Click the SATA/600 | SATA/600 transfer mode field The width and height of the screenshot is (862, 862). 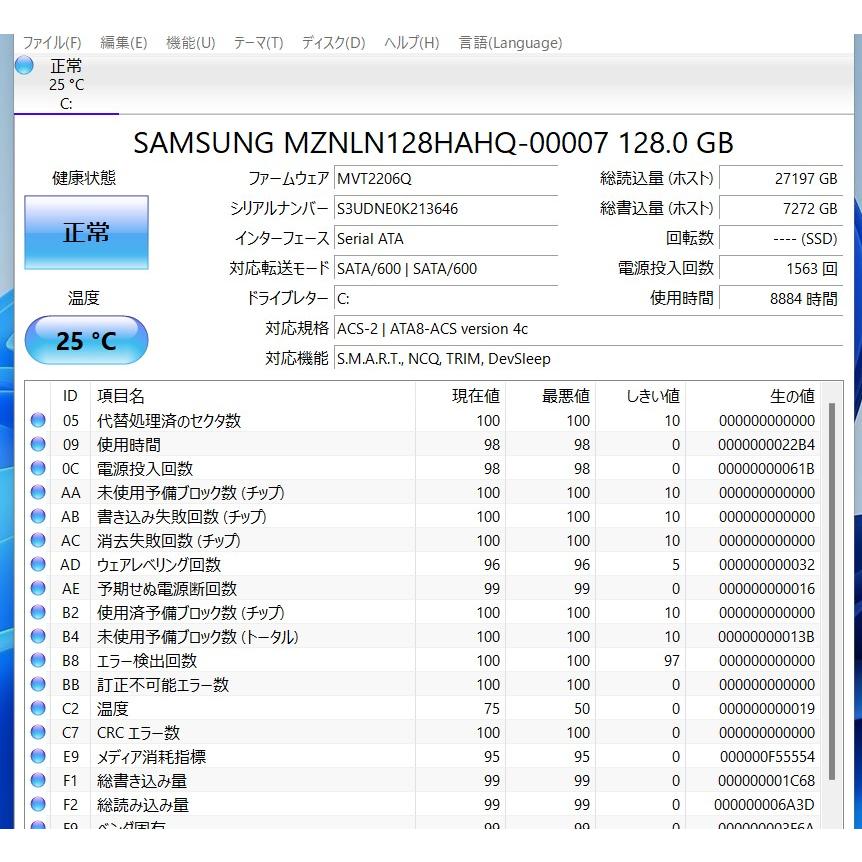pyautogui.click(x=446, y=269)
